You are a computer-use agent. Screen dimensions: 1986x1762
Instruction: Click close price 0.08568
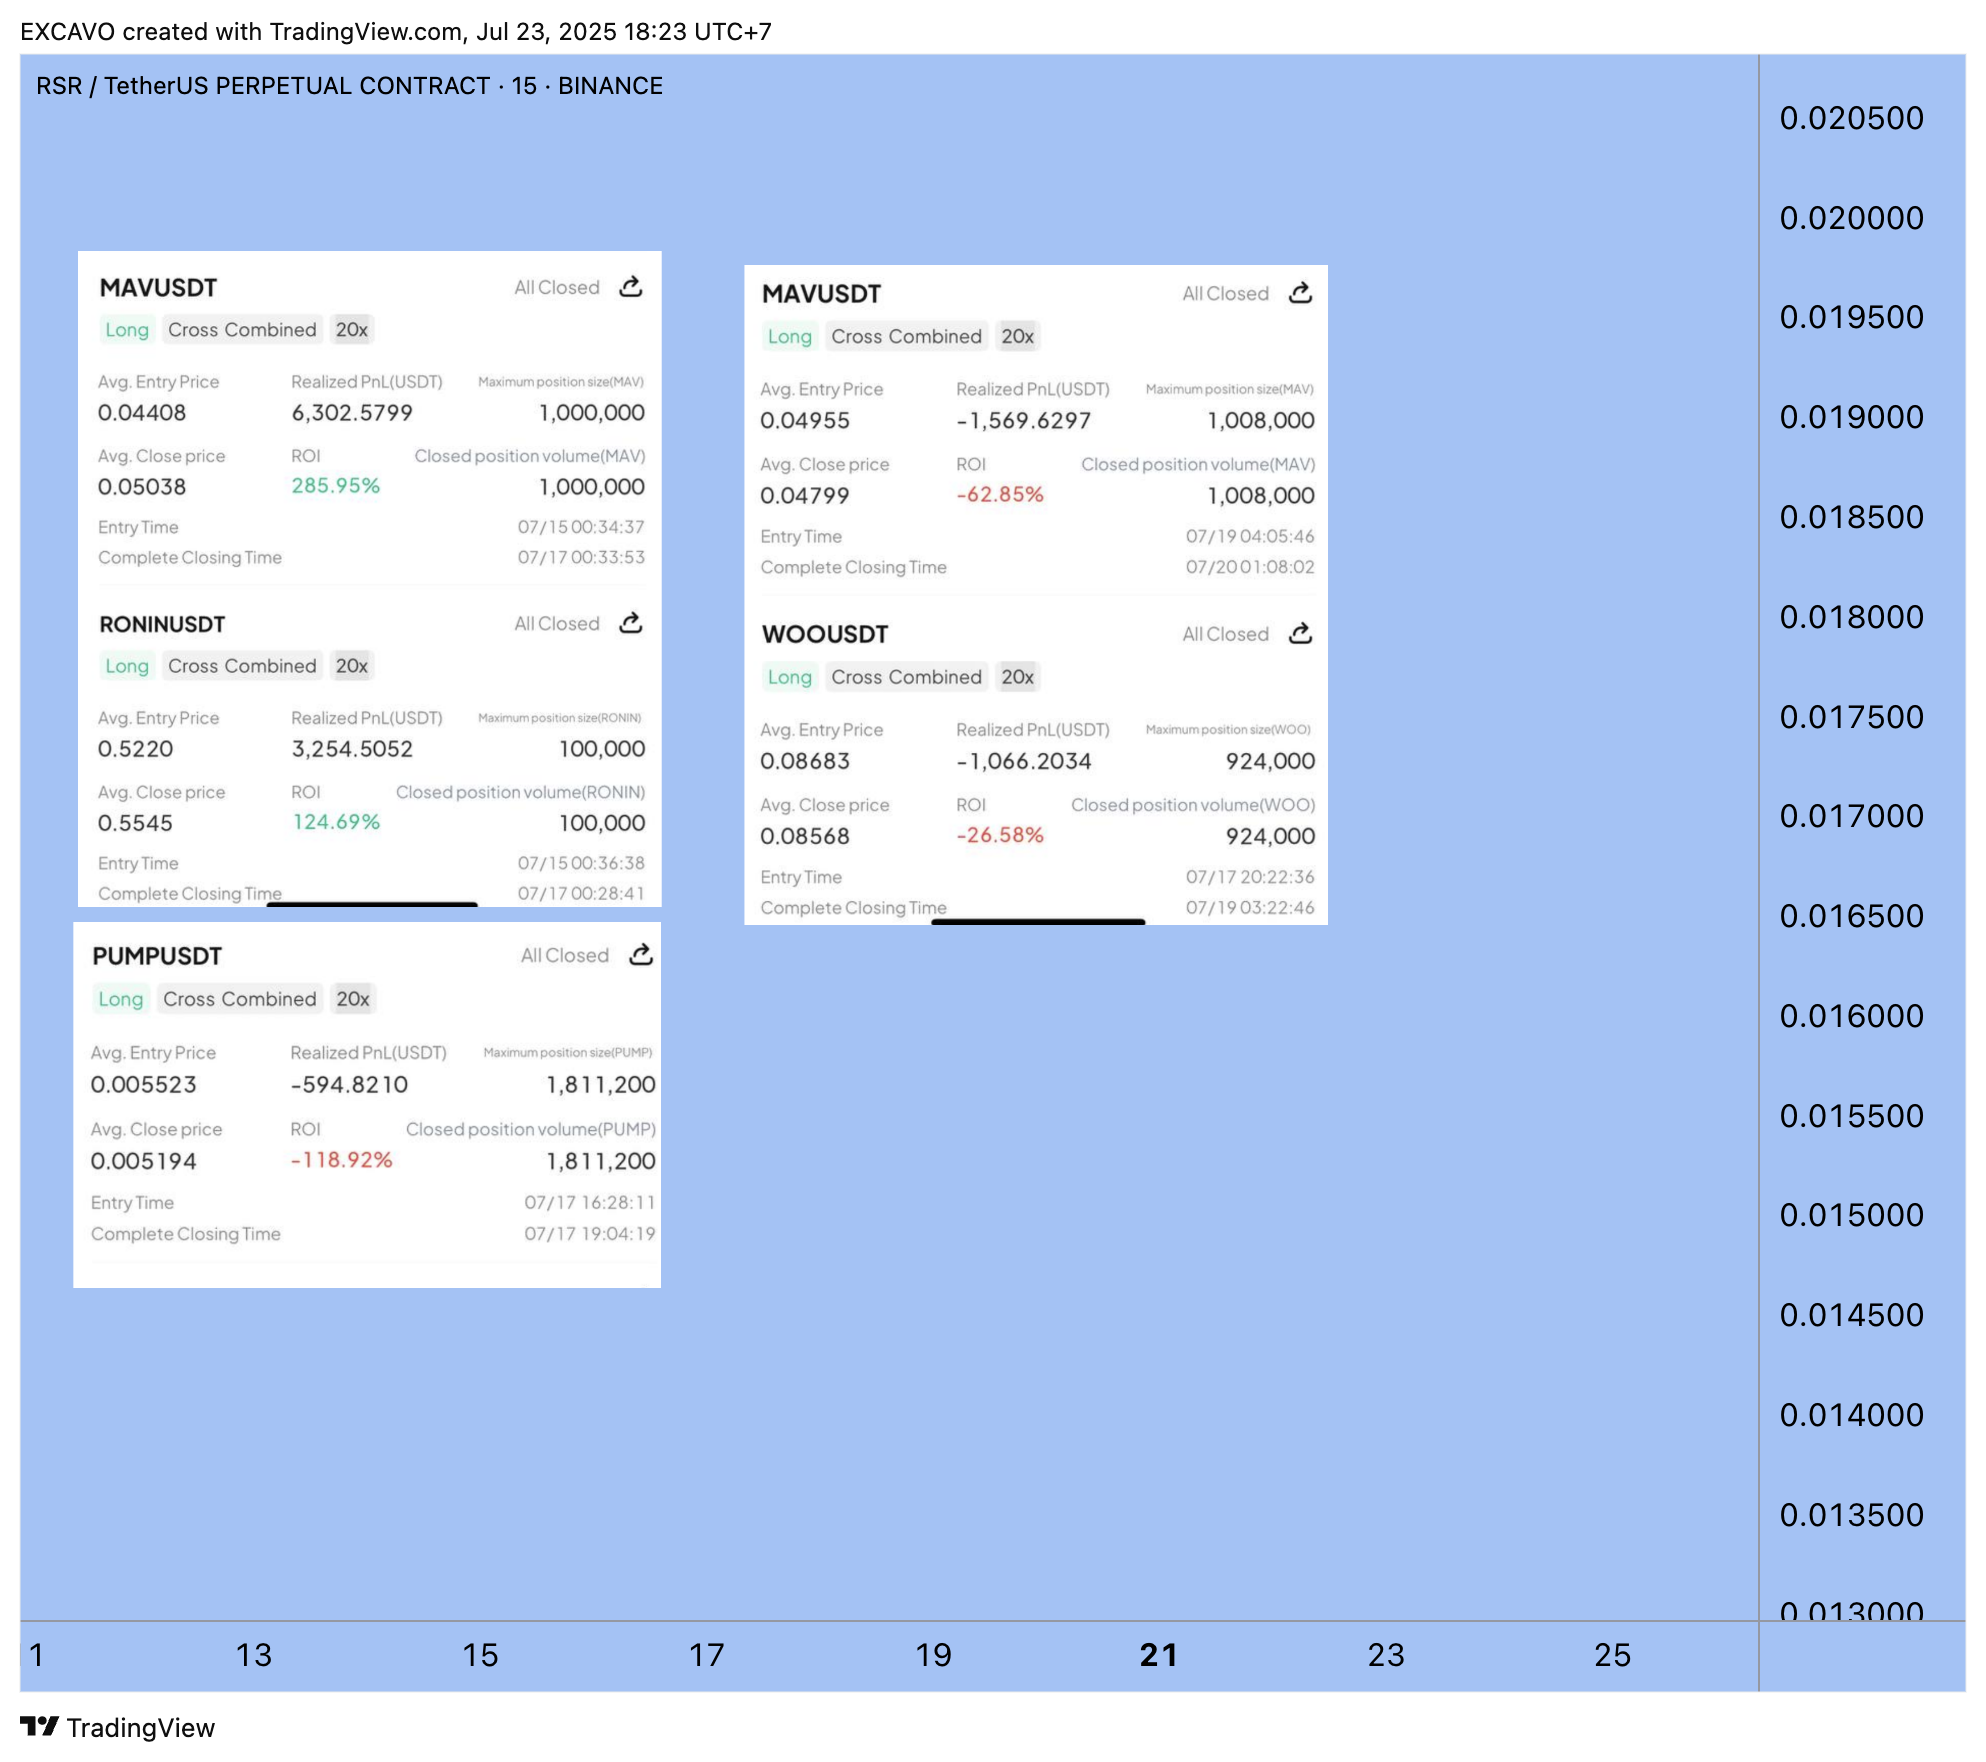point(805,836)
